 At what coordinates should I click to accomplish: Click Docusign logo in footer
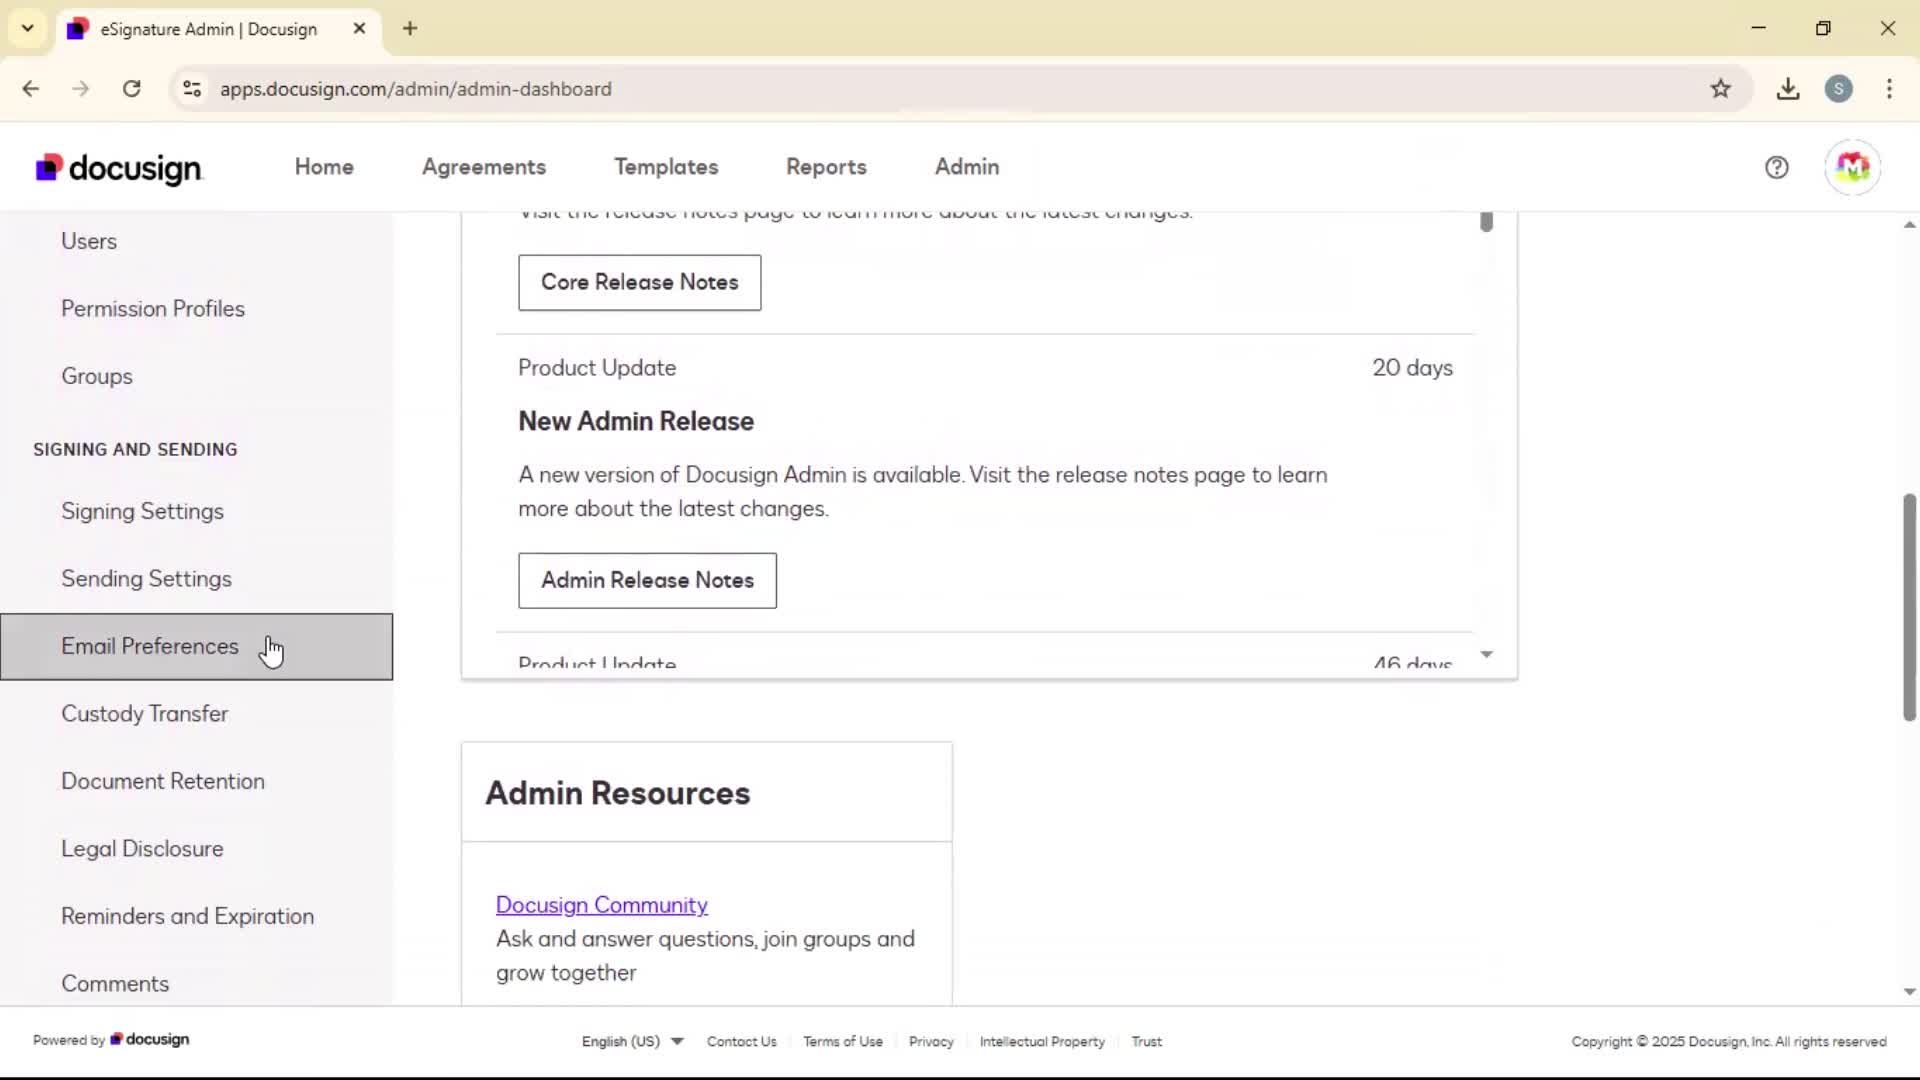pyautogui.click(x=150, y=1040)
